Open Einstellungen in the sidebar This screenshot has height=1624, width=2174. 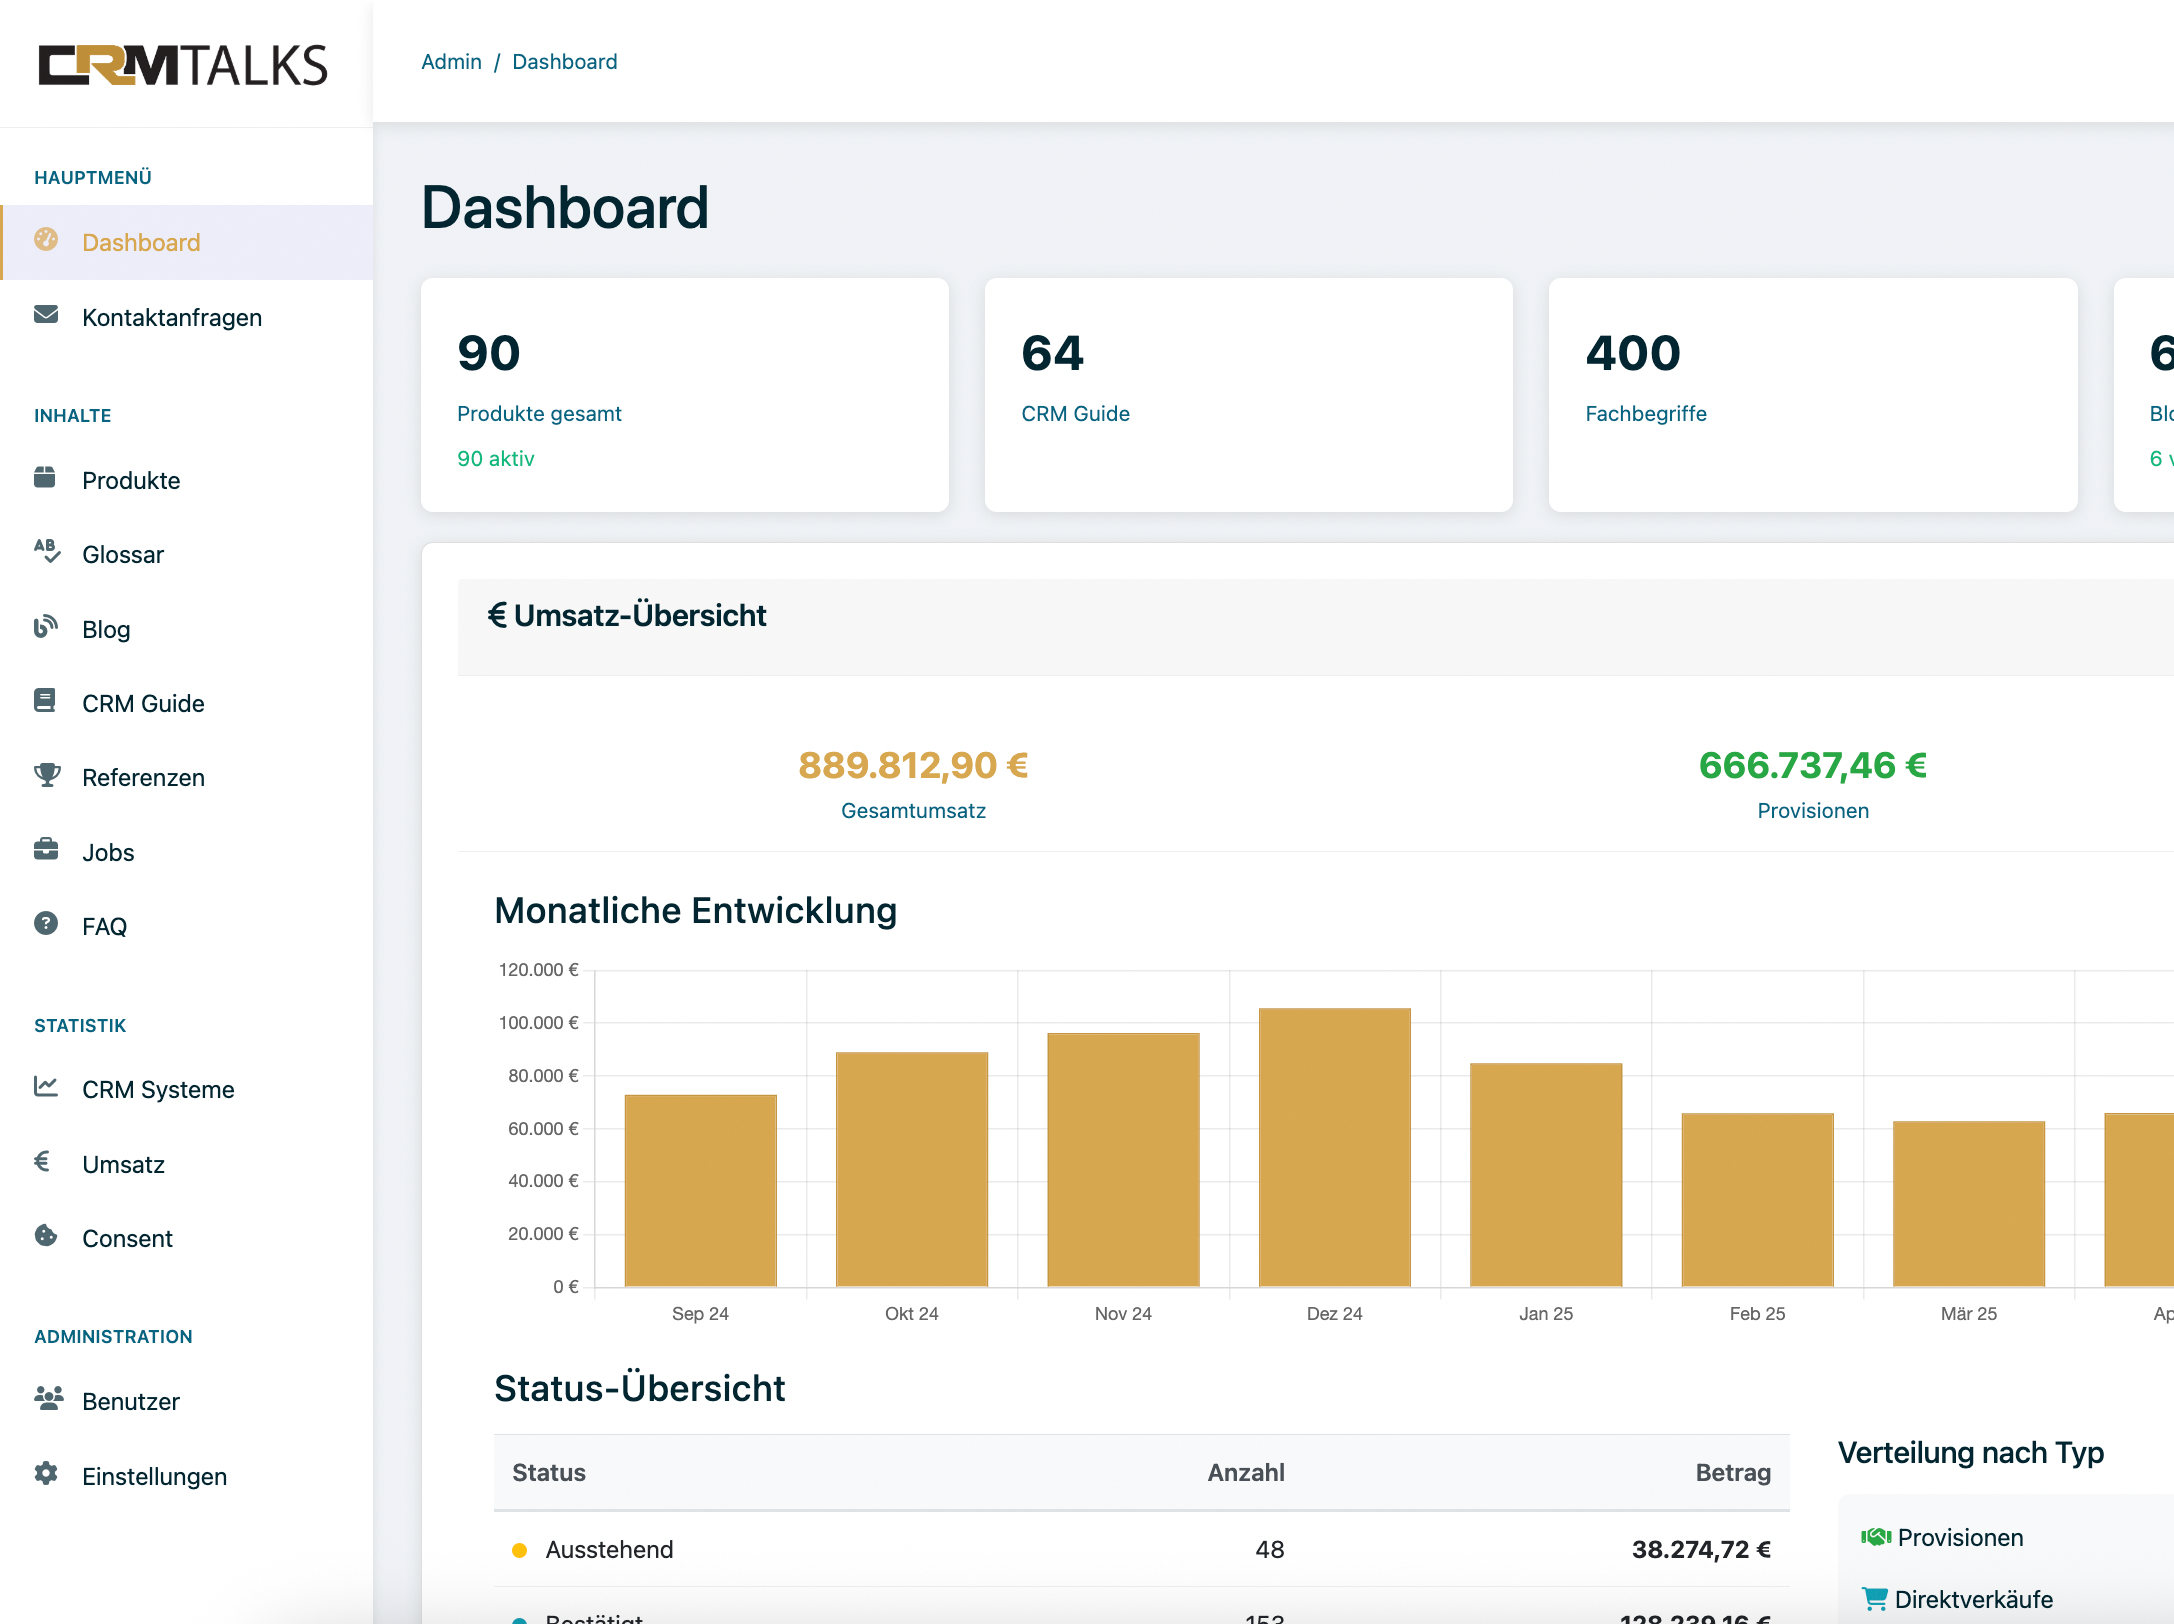click(x=187, y=1476)
